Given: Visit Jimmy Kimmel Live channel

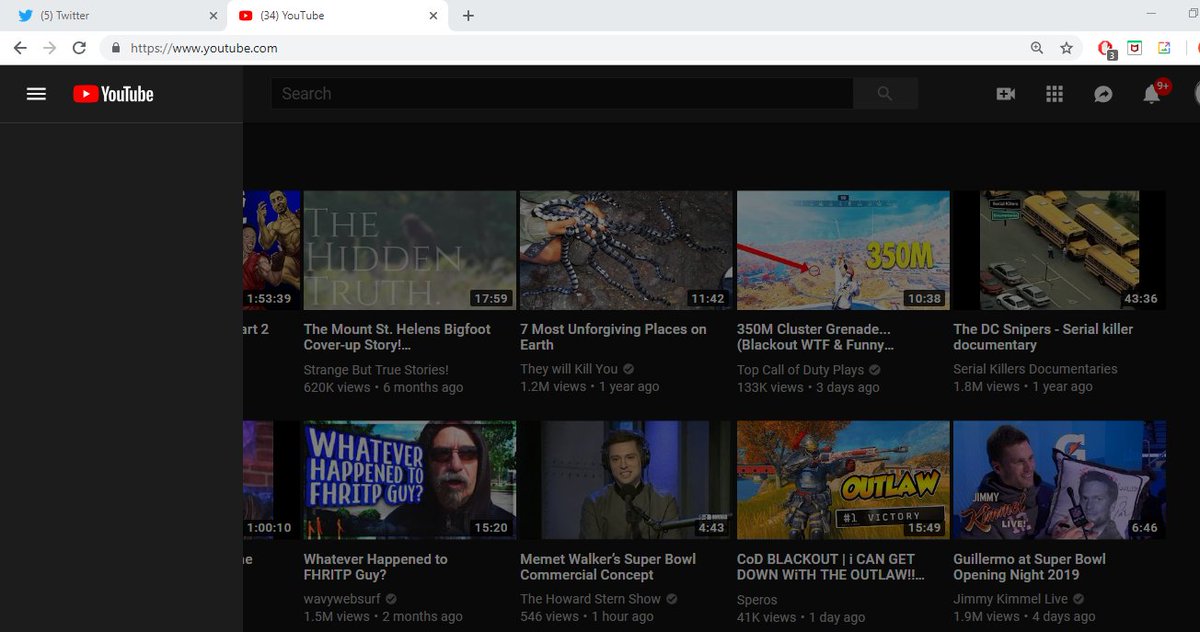Looking at the screenshot, I should pyautogui.click(x=1011, y=599).
